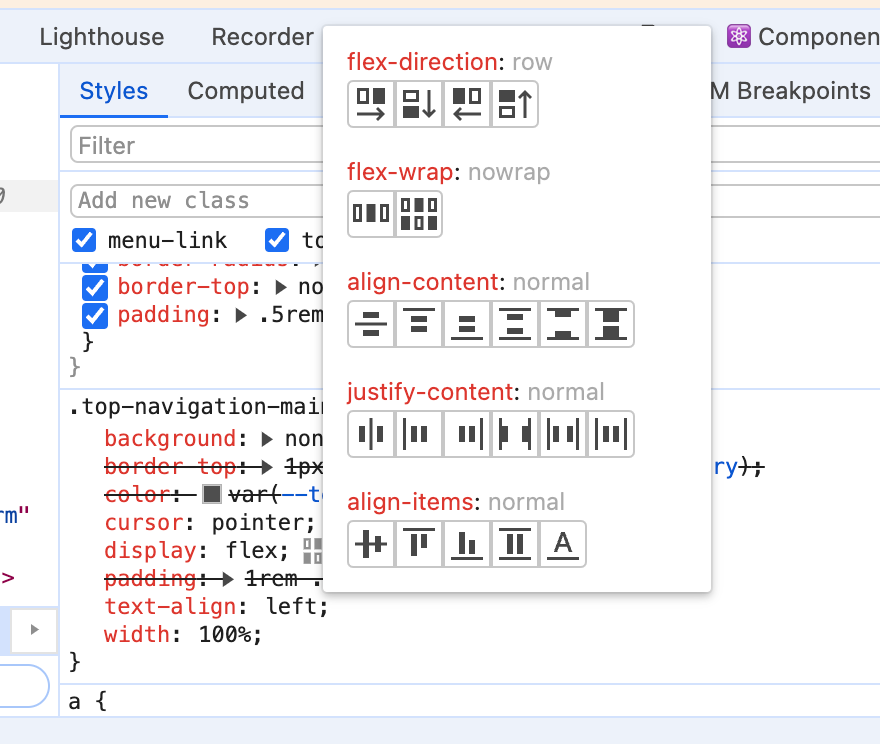Screen dimensions: 880x744
Task: Set align-content to flex-start
Action: tap(419, 324)
